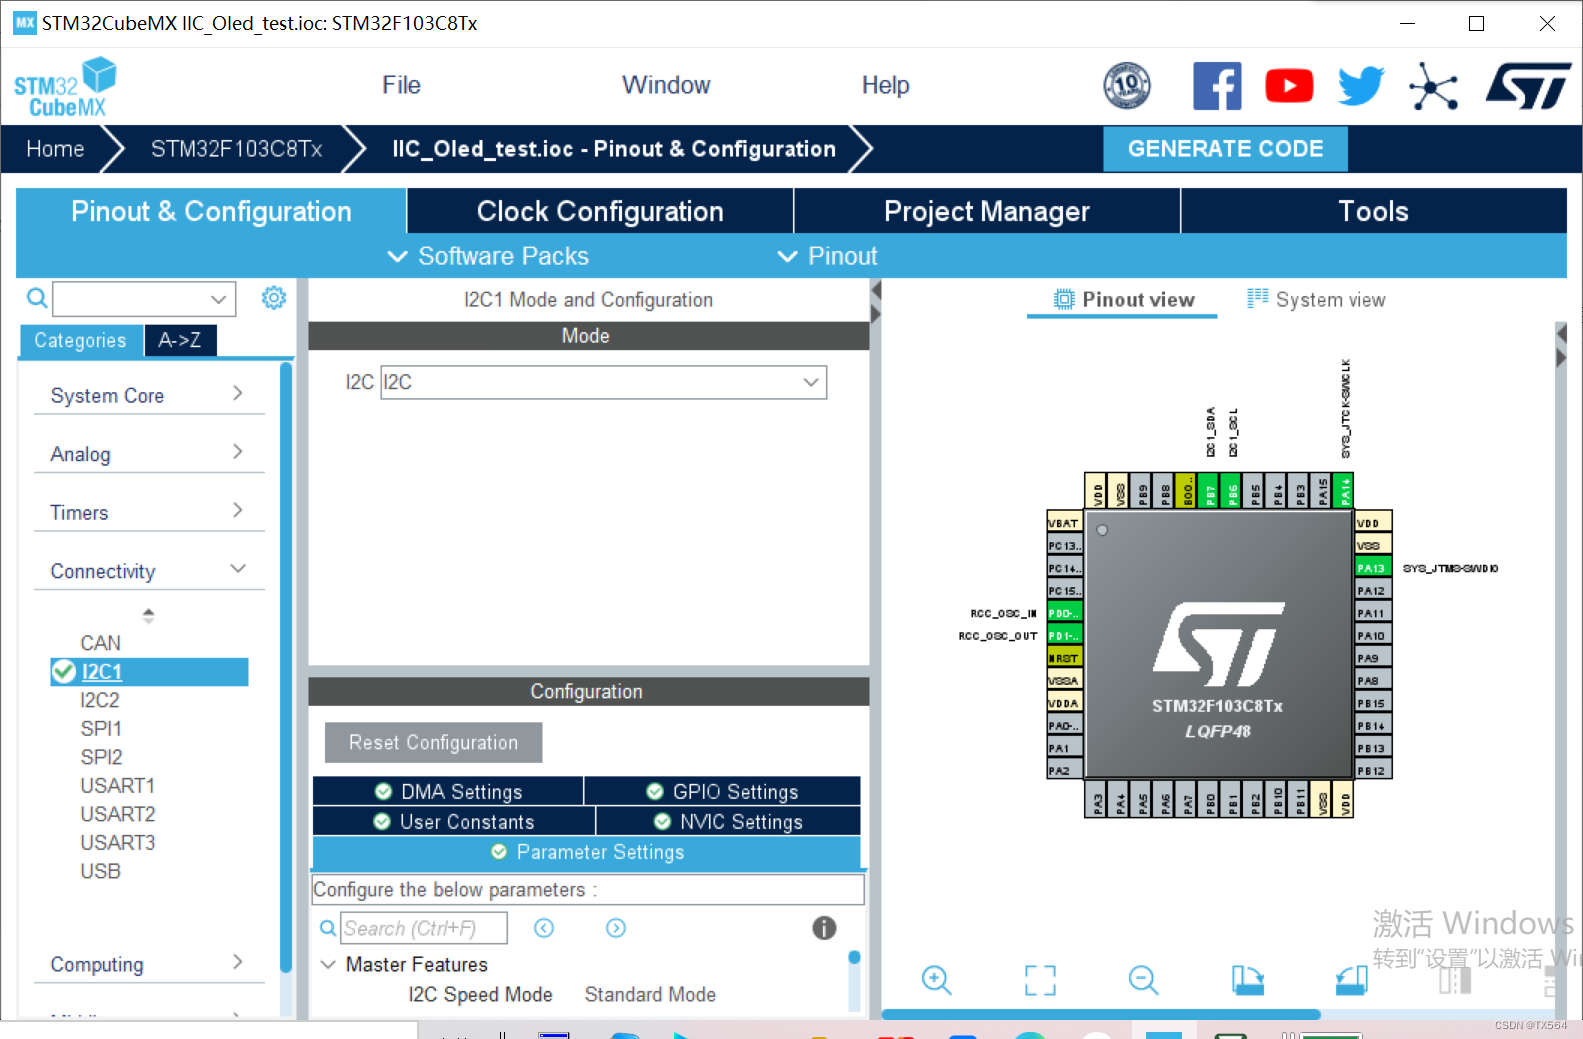
Task: Click Reset Configuration button
Action: (x=433, y=743)
